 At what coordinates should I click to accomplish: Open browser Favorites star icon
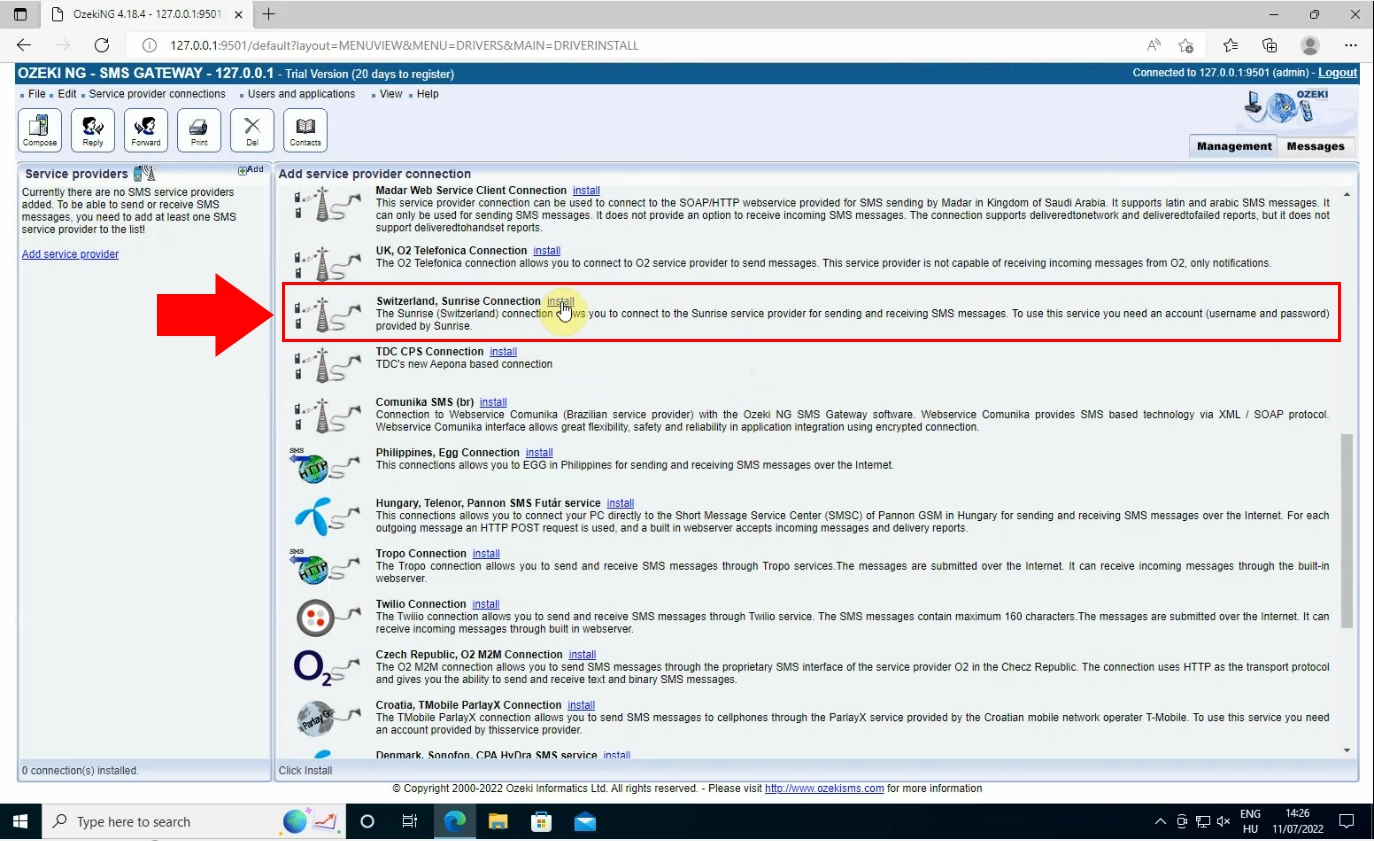(1230, 45)
